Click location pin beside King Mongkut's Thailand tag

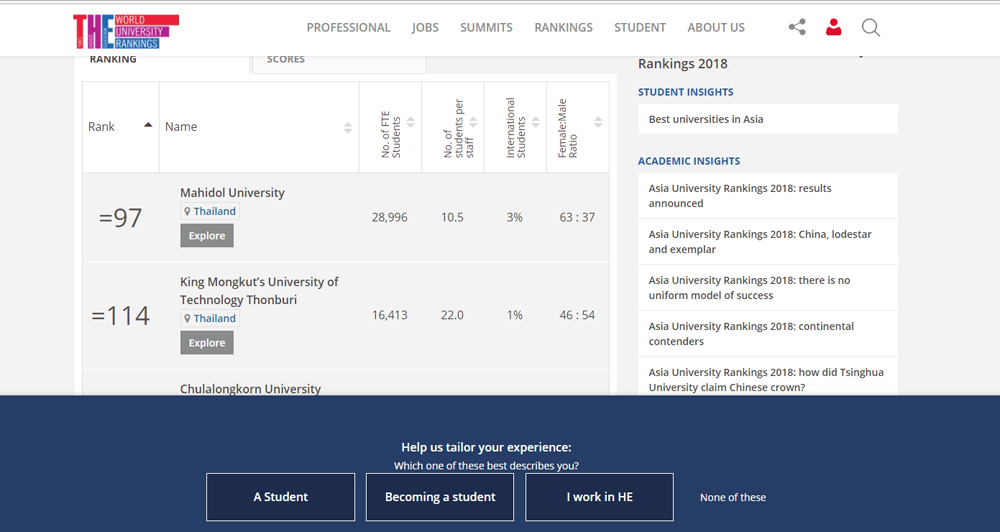coord(187,319)
